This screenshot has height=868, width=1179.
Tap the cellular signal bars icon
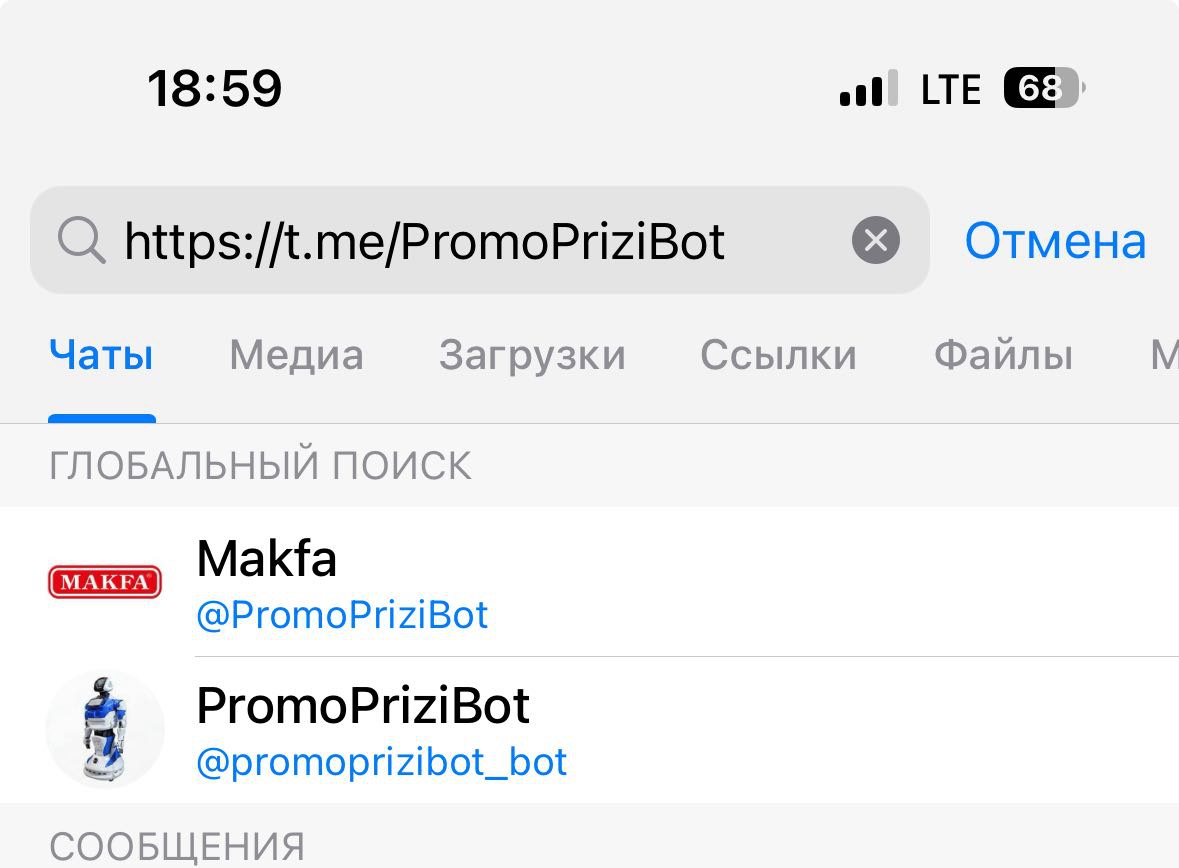[868, 90]
